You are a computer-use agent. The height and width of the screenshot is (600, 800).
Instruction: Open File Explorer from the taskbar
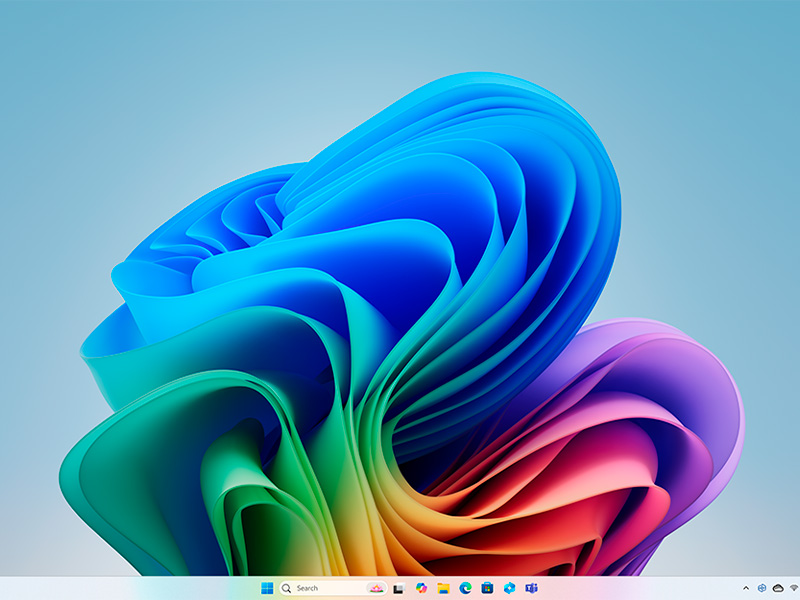coord(443,588)
